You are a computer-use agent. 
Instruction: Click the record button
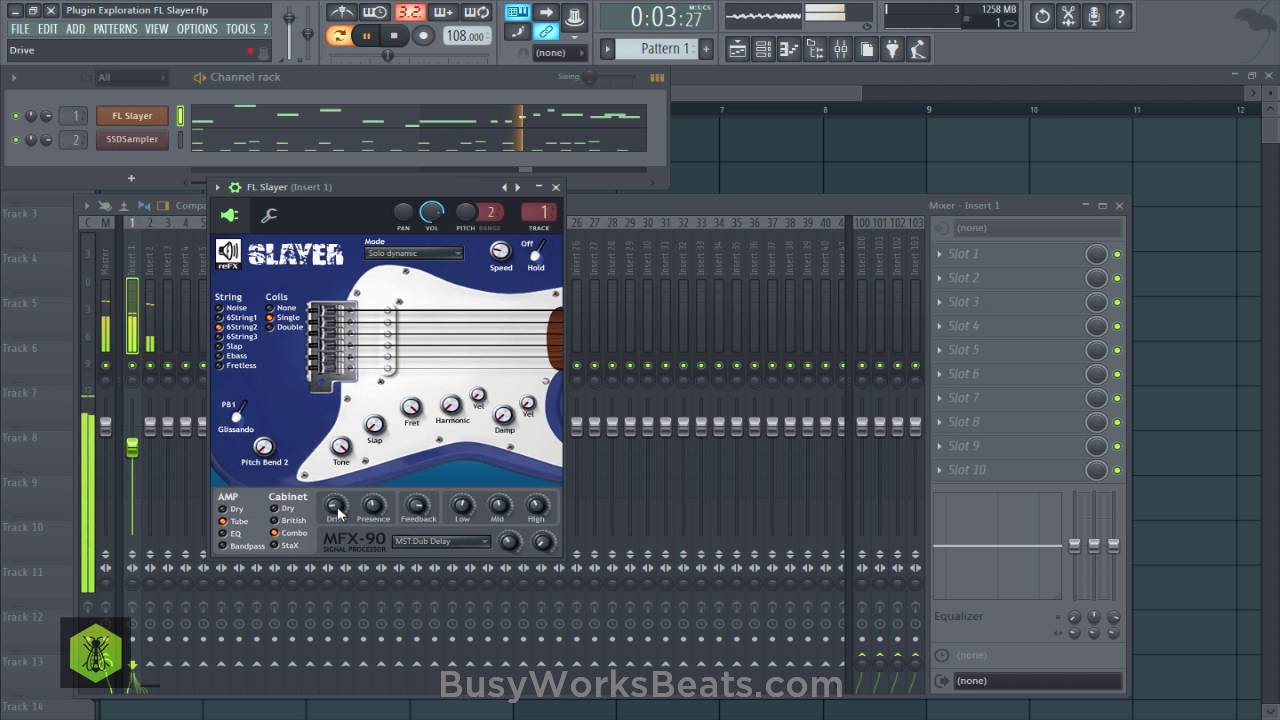coord(423,36)
